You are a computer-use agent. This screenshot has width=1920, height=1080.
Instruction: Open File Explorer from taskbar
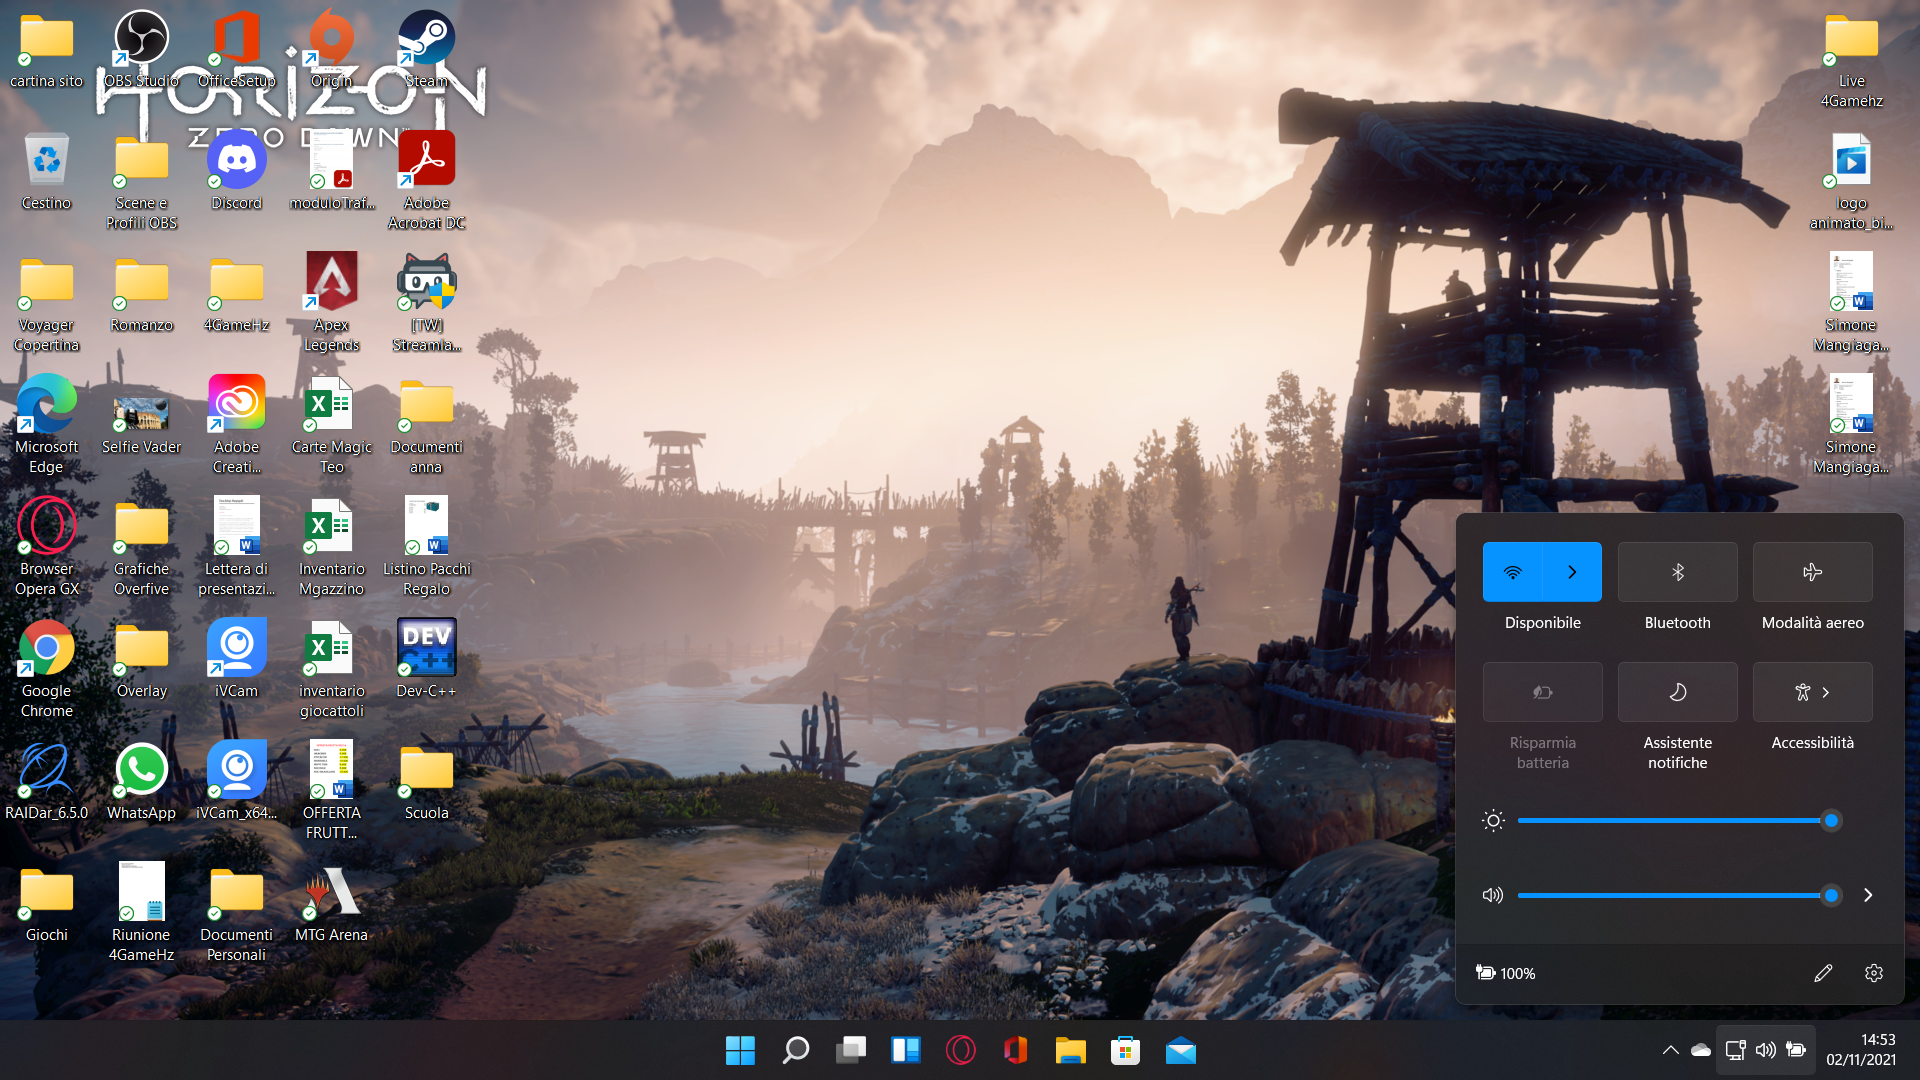1071,1050
